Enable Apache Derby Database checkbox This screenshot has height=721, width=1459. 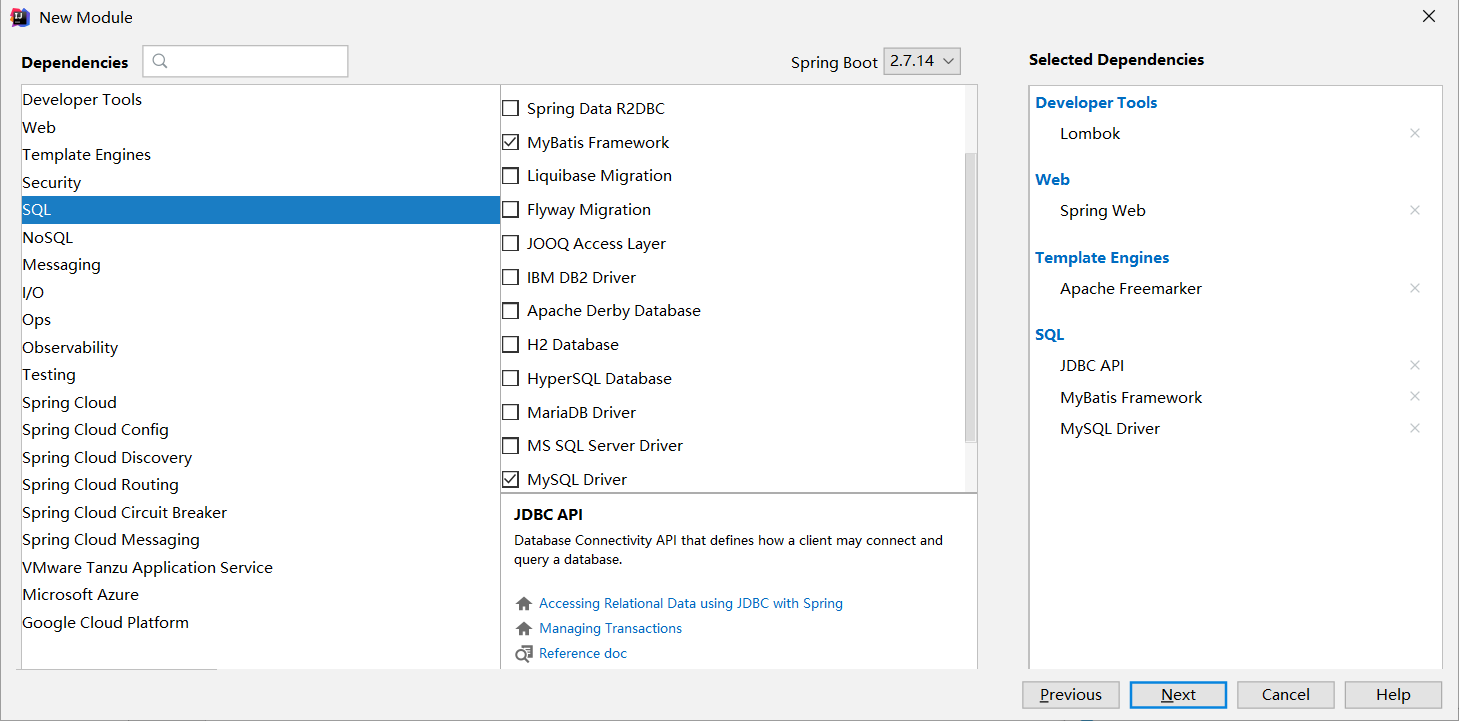pyautogui.click(x=510, y=311)
